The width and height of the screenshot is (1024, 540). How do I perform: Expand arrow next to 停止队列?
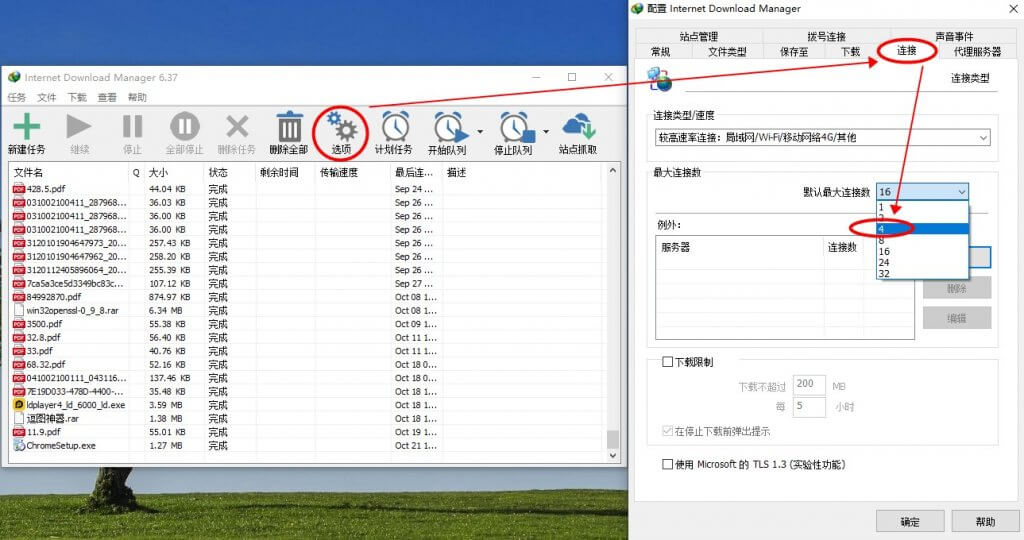pyautogui.click(x=546, y=131)
